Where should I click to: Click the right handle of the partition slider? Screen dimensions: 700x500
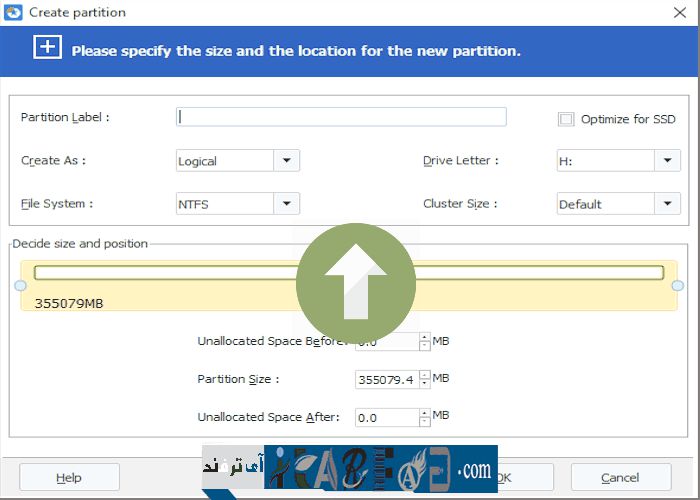[x=679, y=286]
